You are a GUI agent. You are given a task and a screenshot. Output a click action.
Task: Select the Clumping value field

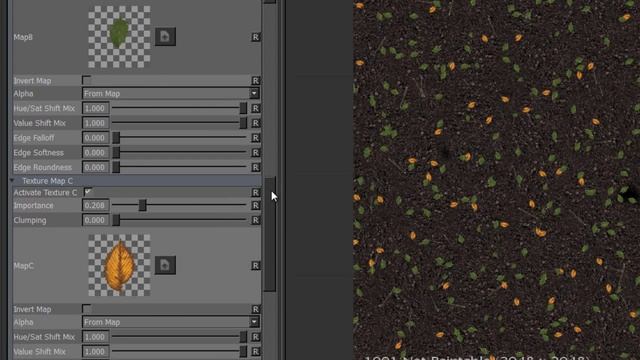tap(96, 220)
